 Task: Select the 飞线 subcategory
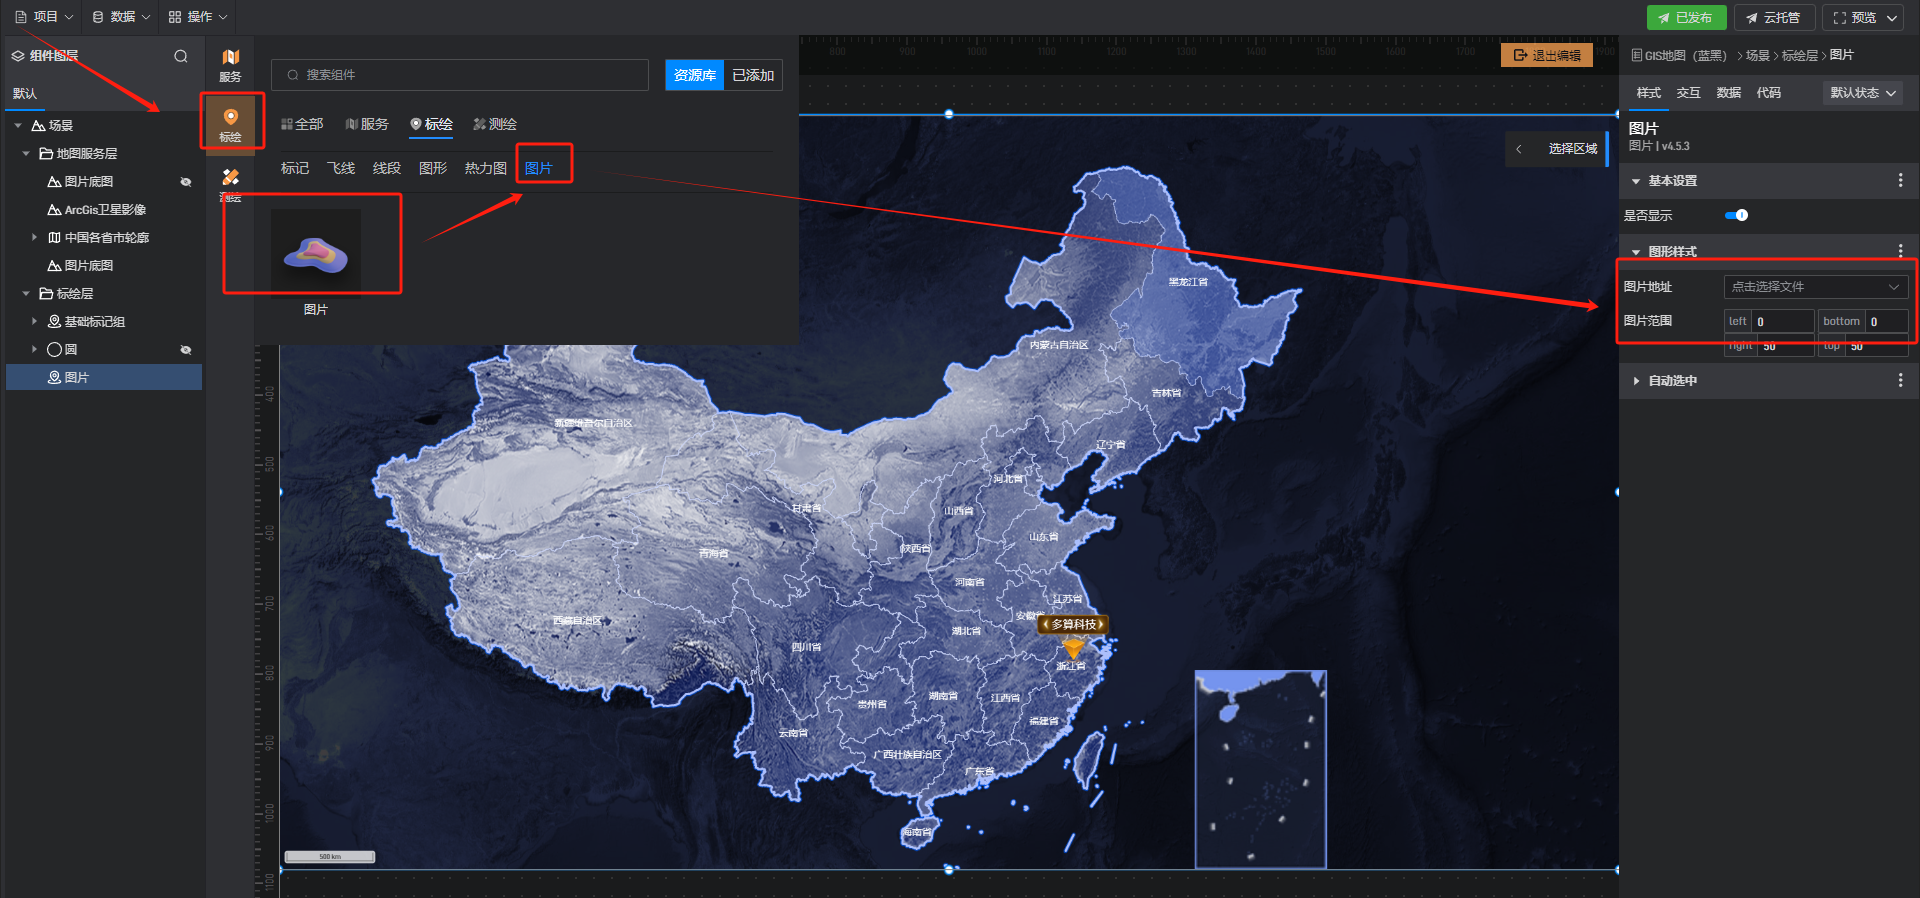pos(341,168)
